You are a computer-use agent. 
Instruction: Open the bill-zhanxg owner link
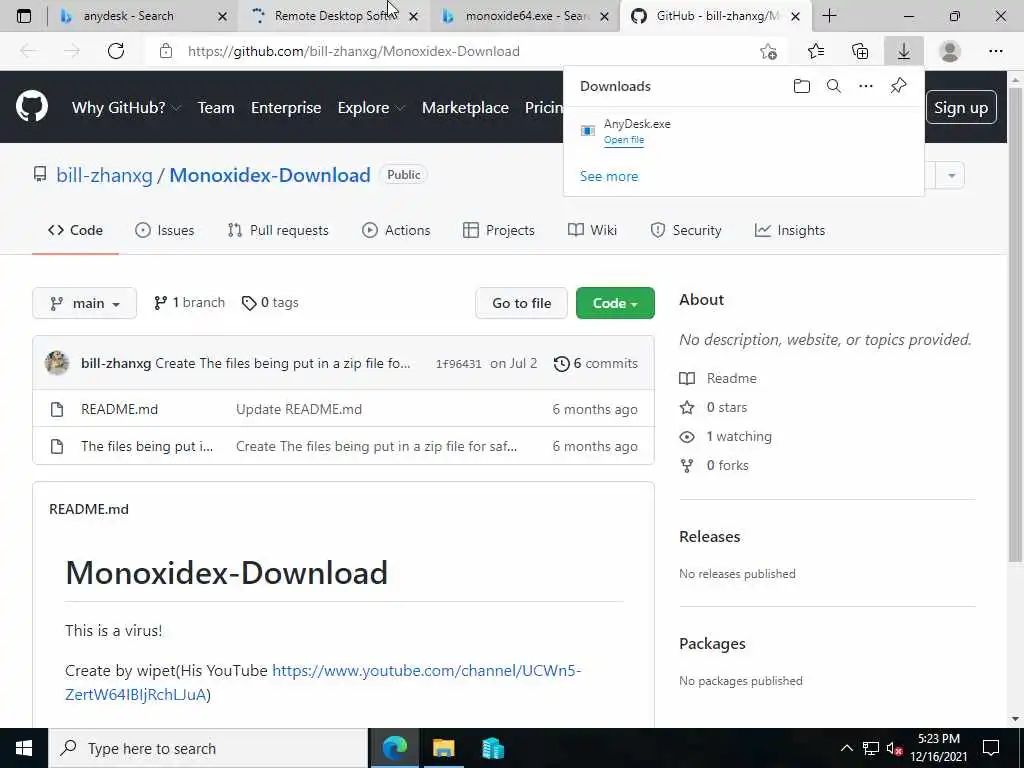[104, 175]
